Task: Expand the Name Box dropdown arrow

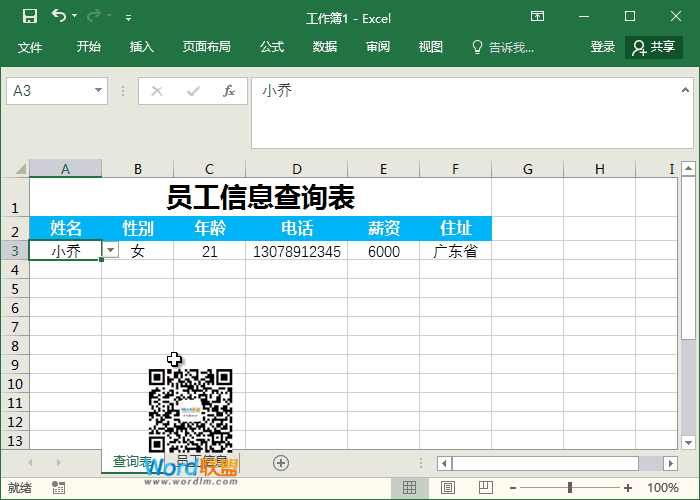Action: (98, 91)
